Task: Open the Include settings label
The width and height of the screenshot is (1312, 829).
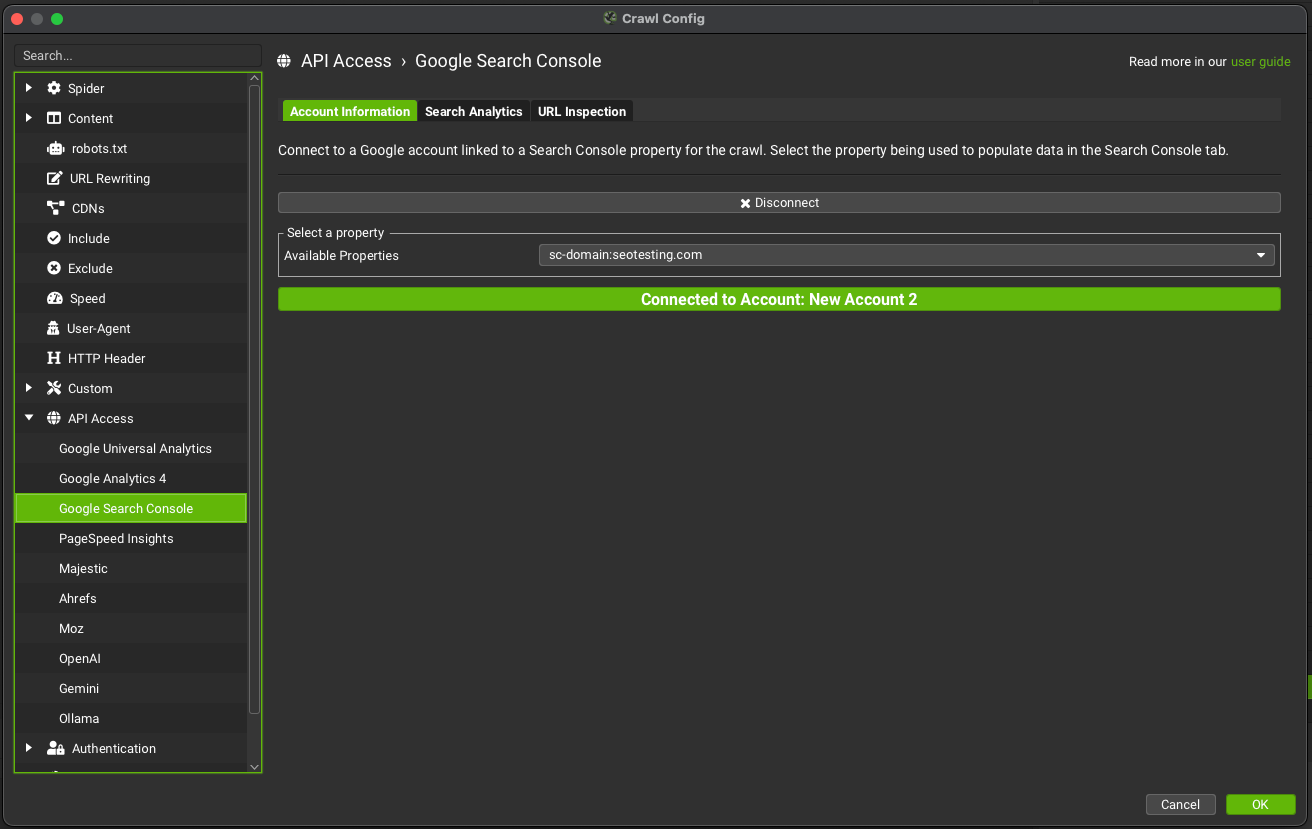Action: [89, 238]
